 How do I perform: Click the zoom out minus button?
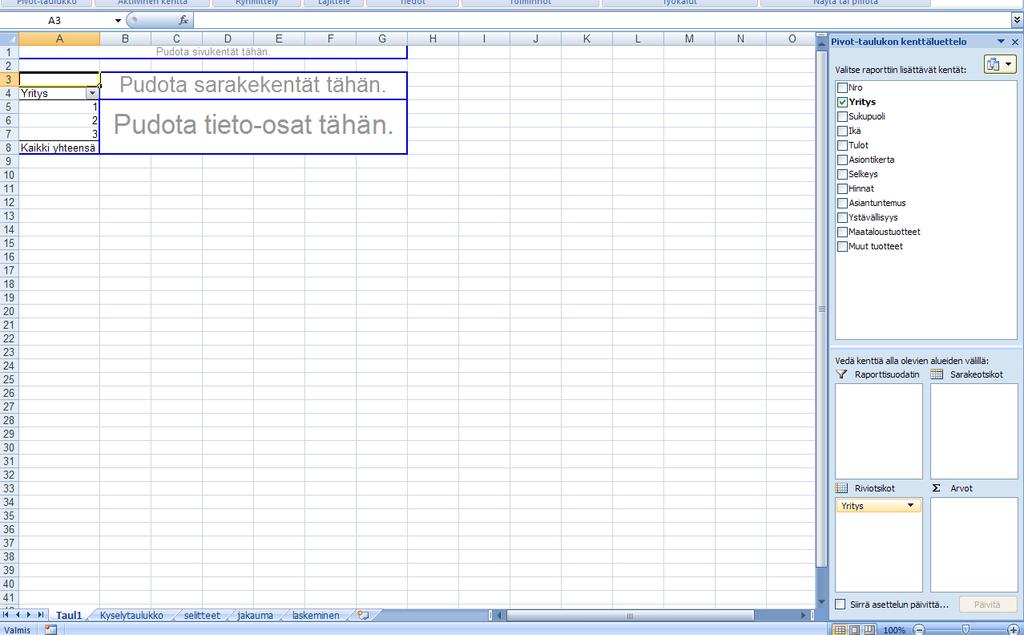tap(919, 630)
